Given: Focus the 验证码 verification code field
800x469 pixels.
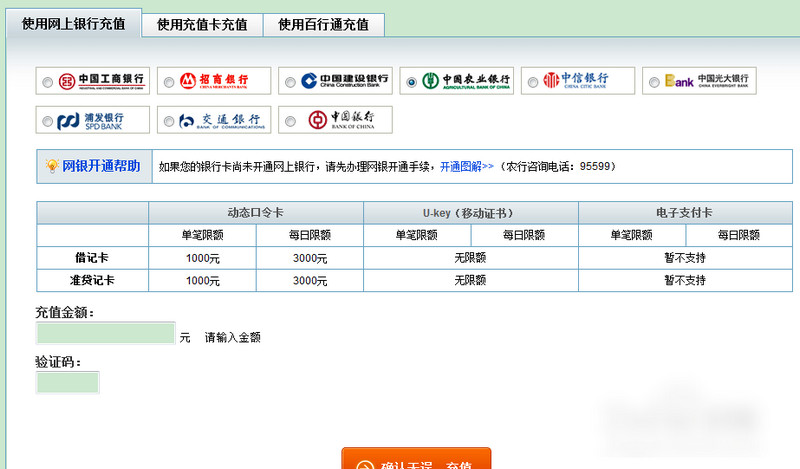Looking at the screenshot, I should click(x=68, y=382).
